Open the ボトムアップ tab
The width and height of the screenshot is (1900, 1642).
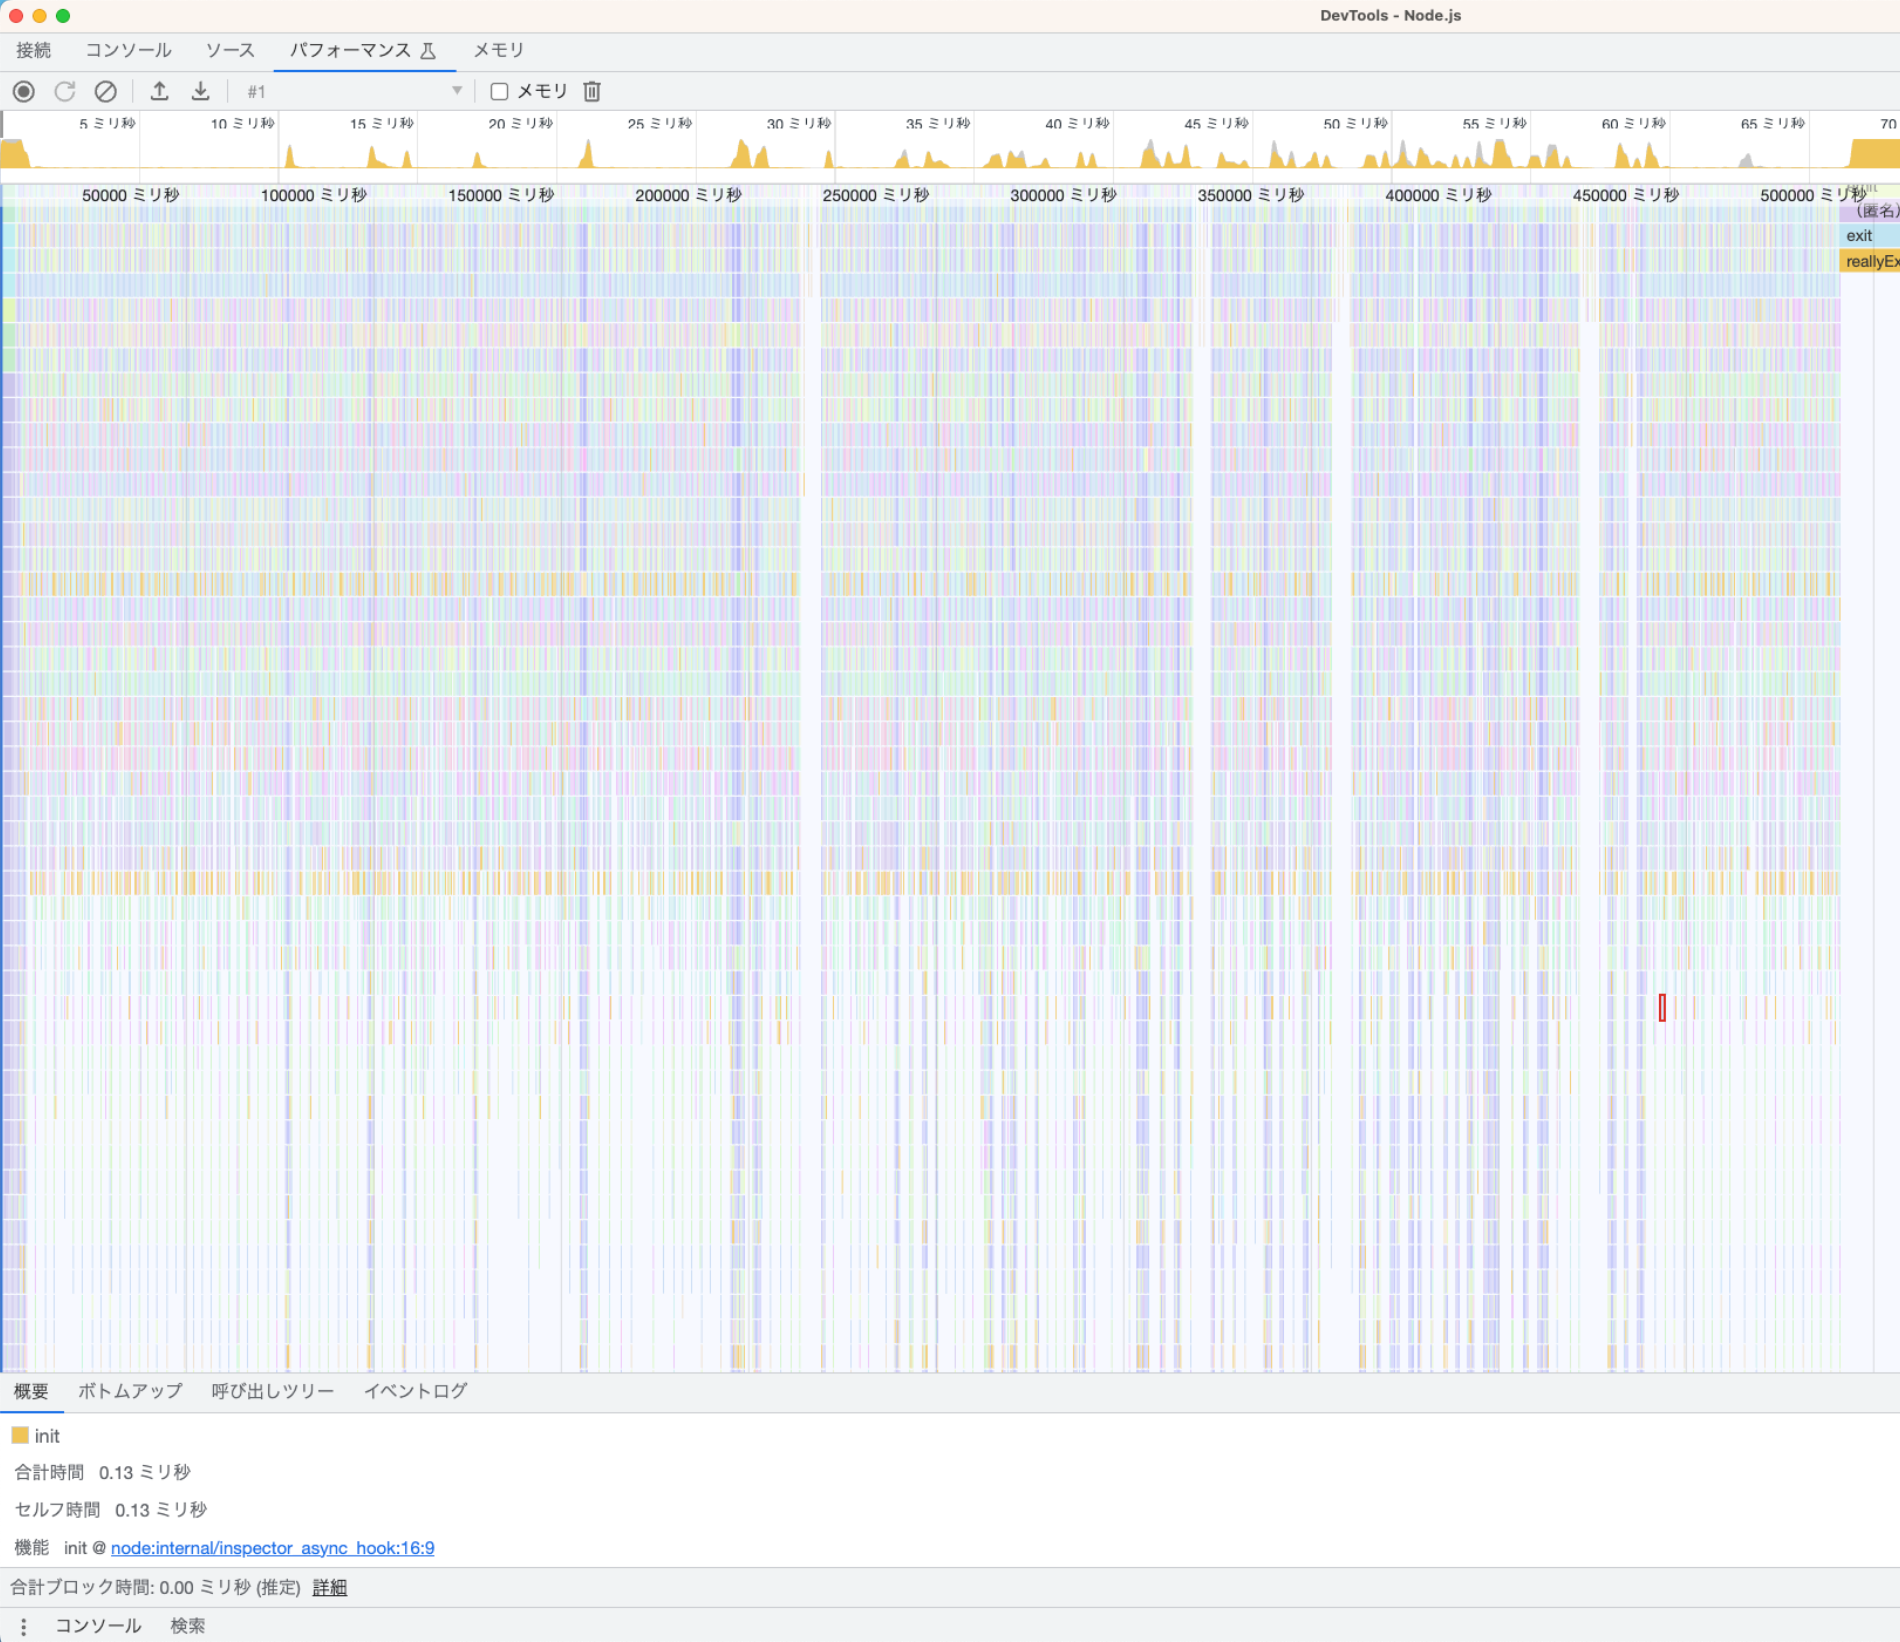(x=130, y=1391)
